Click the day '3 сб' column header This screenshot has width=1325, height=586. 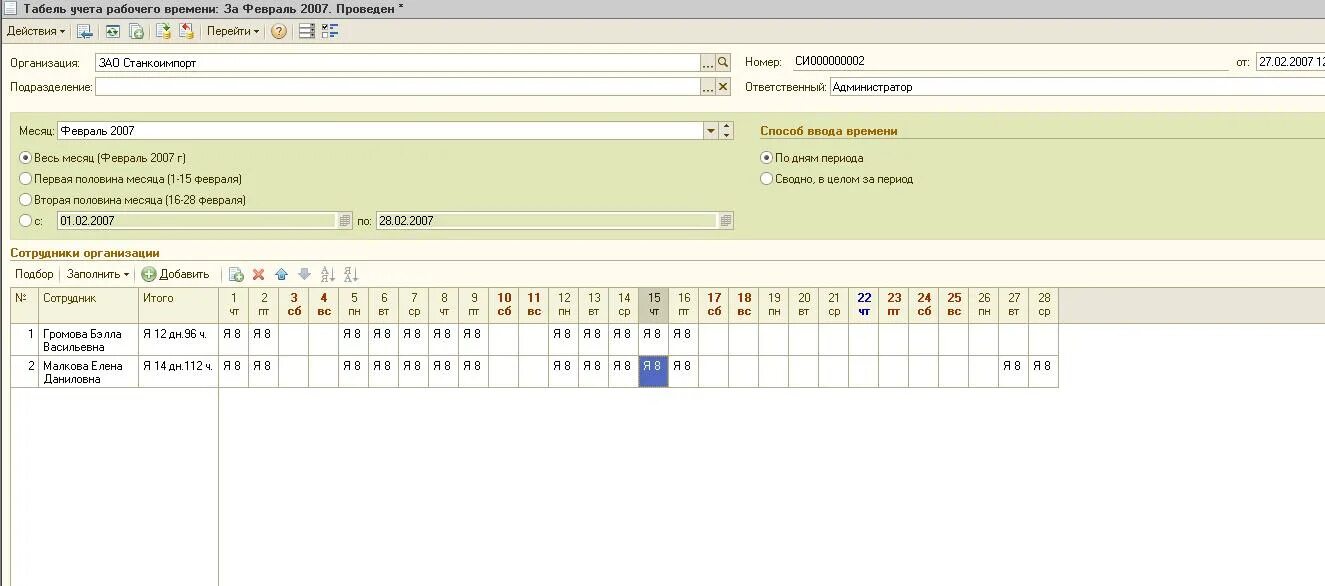pyautogui.click(x=294, y=305)
